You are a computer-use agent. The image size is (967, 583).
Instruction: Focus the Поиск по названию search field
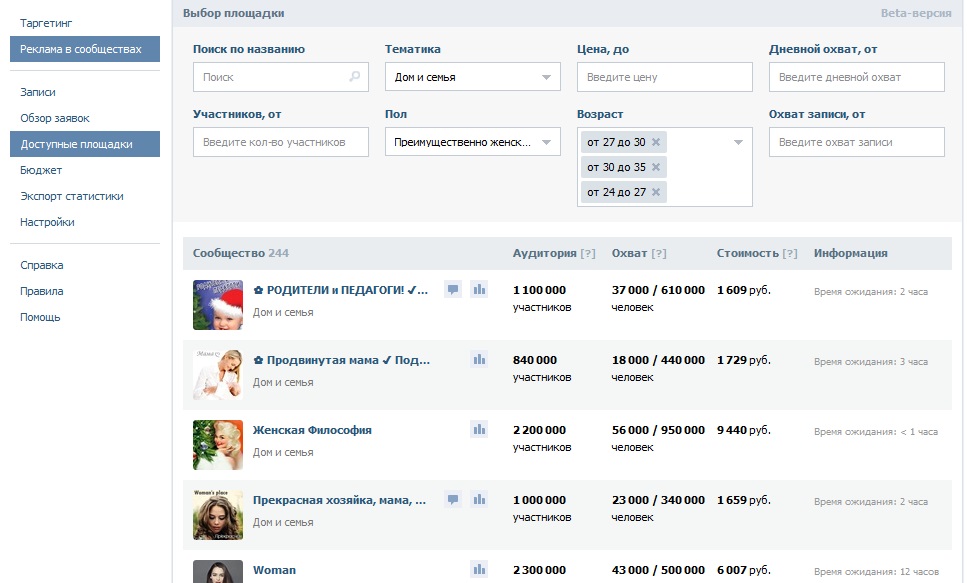pyautogui.click(x=281, y=76)
